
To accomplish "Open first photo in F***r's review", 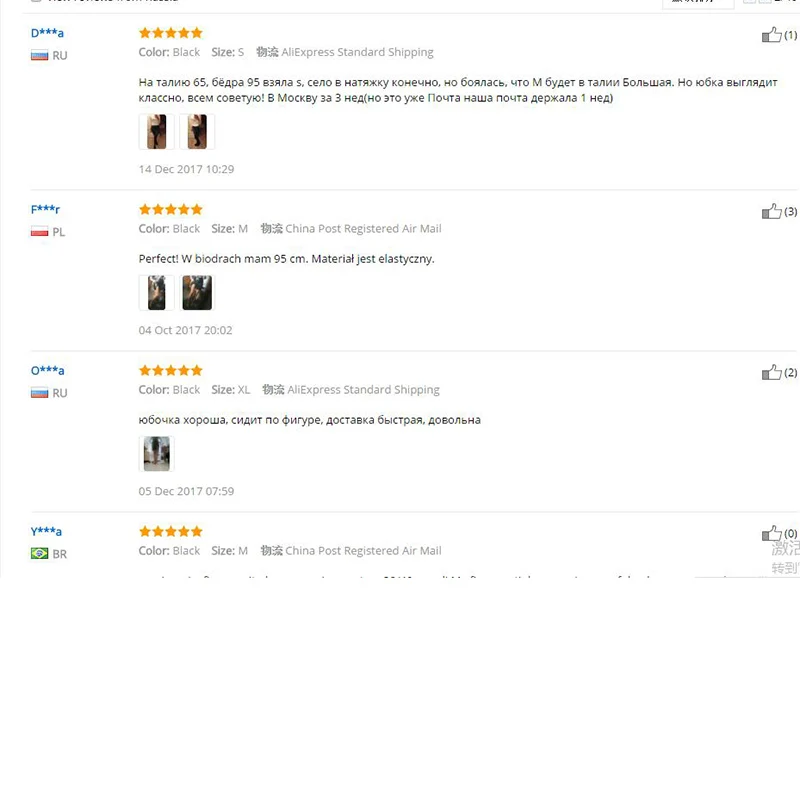I will pyautogui.click(x=157, y=292).
